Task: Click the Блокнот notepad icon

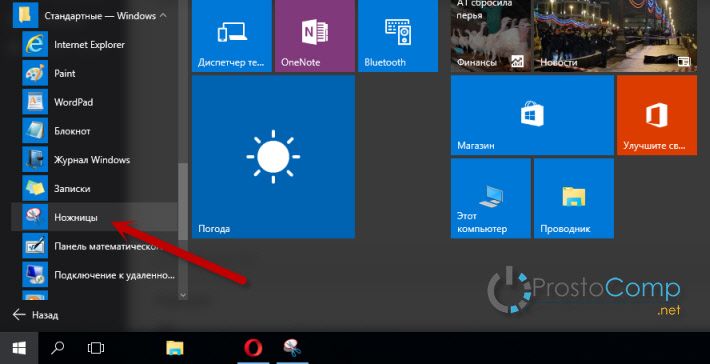Action: pyautogui.click(x=35, y=131)
